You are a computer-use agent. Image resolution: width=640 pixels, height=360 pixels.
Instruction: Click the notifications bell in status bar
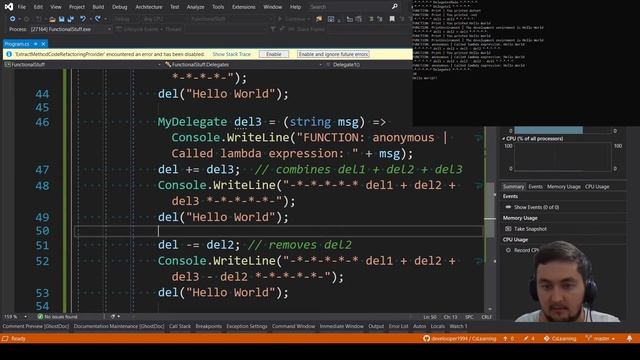coord(629,338)
